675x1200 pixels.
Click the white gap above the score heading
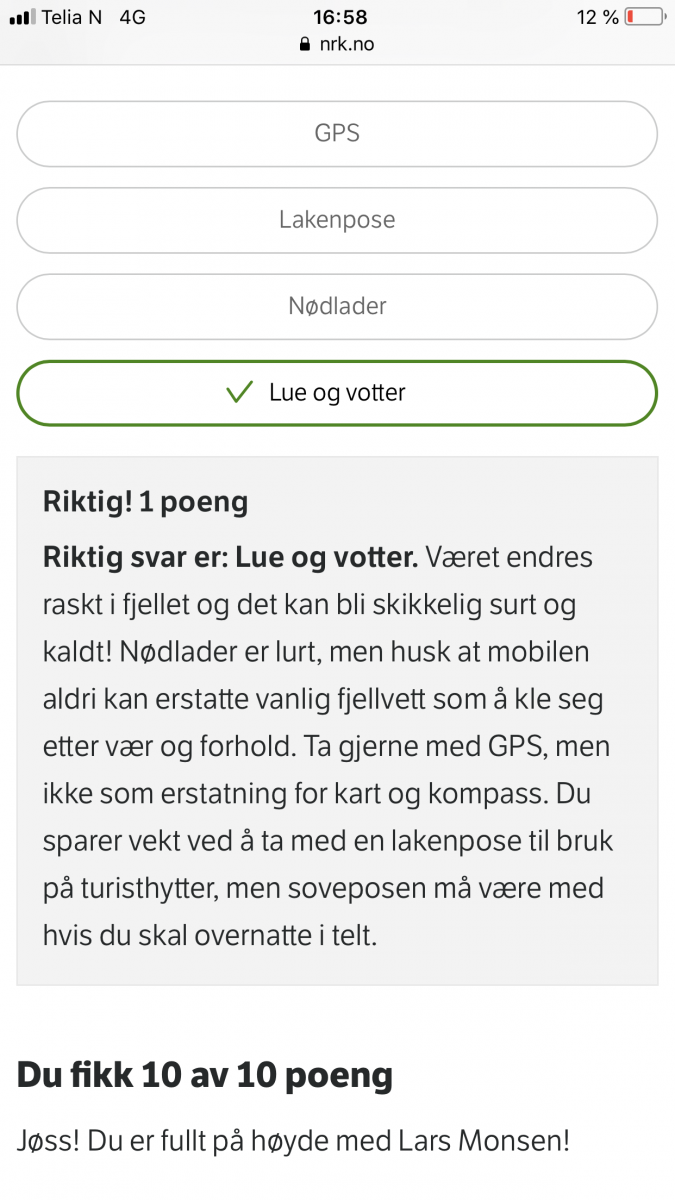[337, 1020]
